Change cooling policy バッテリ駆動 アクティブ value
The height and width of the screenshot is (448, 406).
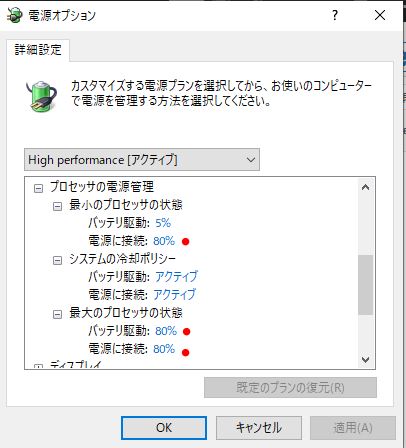click(176, 276)
